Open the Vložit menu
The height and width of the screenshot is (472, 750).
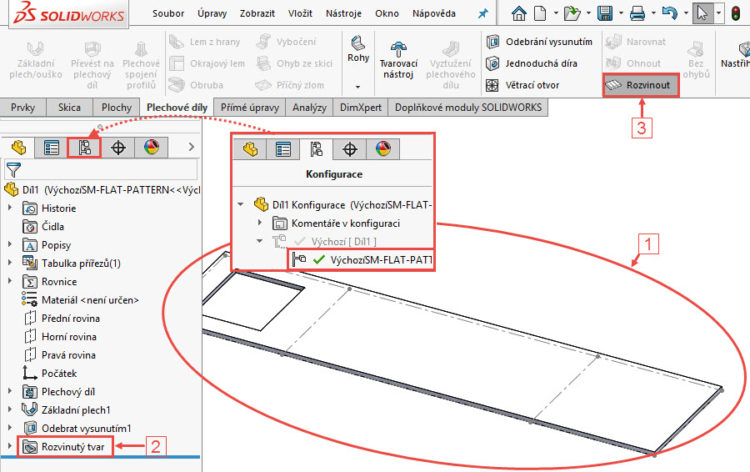click(x=300, y=13)
